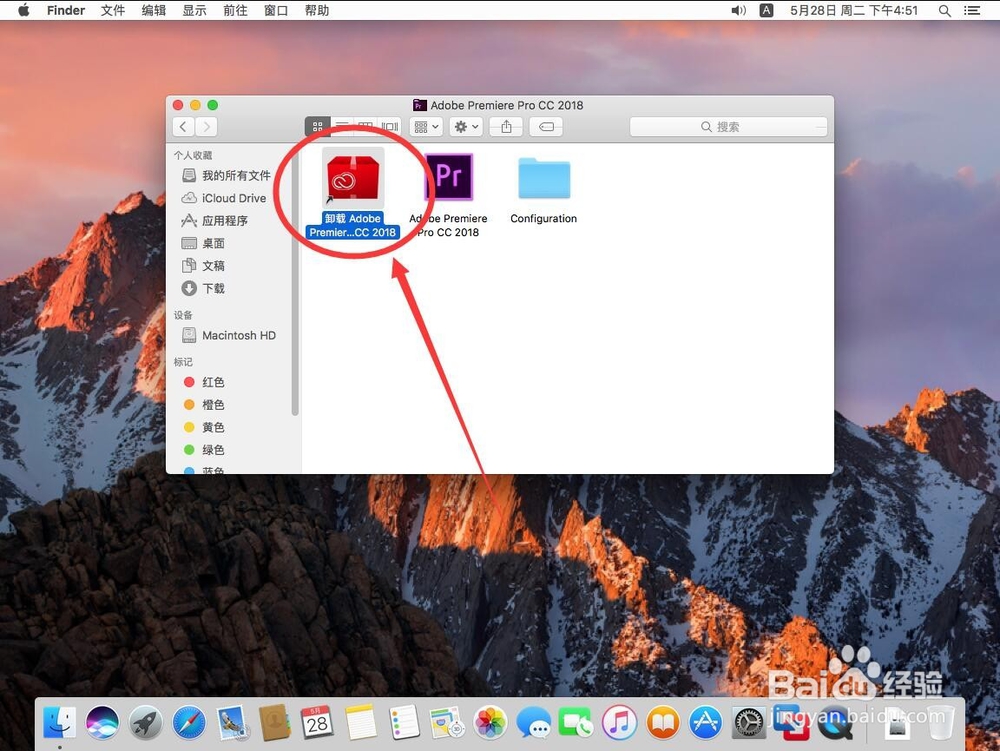The image size is (1000, 751).
Task: Open Launchpad from the Dock
Action: (146, 723)
